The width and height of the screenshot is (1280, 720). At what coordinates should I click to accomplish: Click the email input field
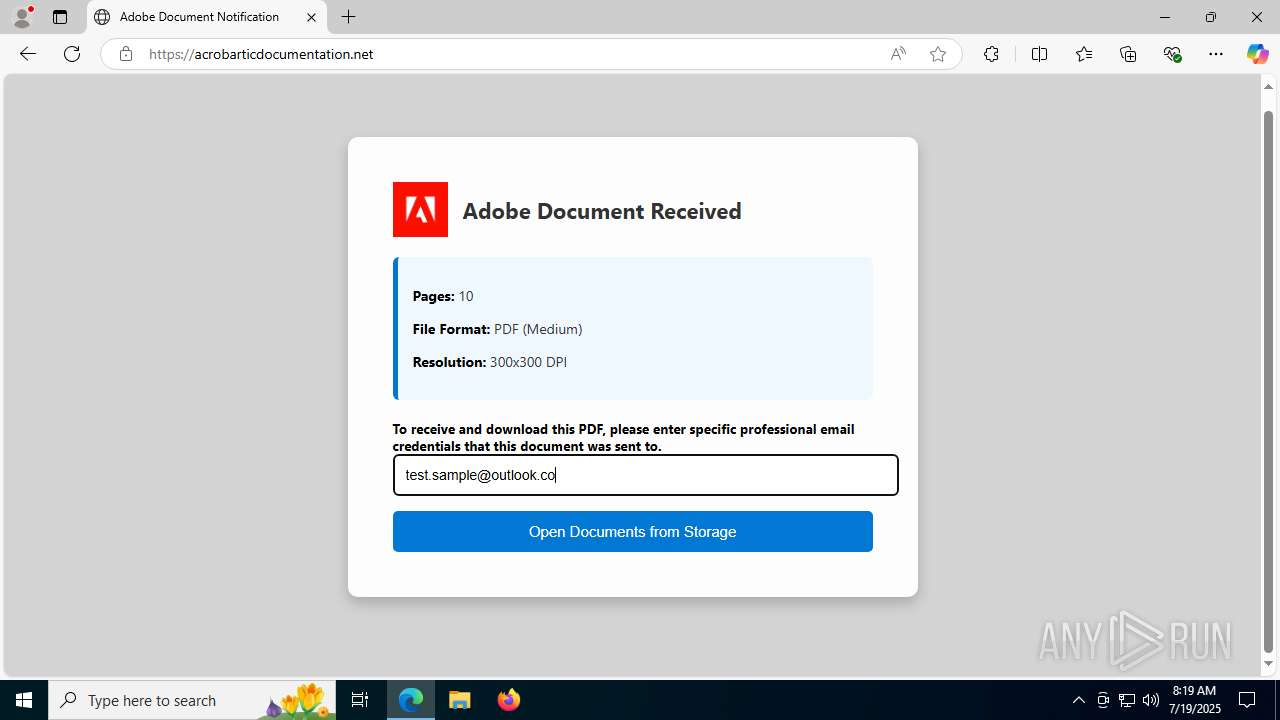coord(645,475)
